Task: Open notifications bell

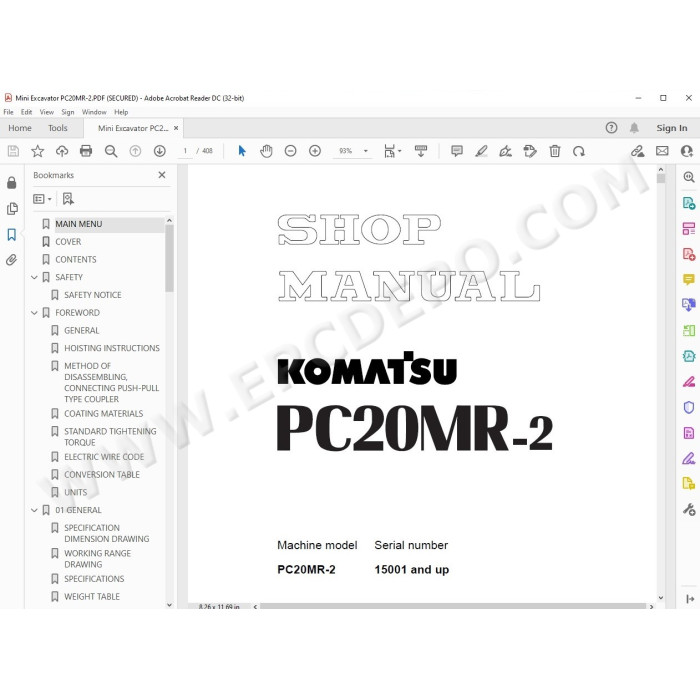Action: pos(634,128)
